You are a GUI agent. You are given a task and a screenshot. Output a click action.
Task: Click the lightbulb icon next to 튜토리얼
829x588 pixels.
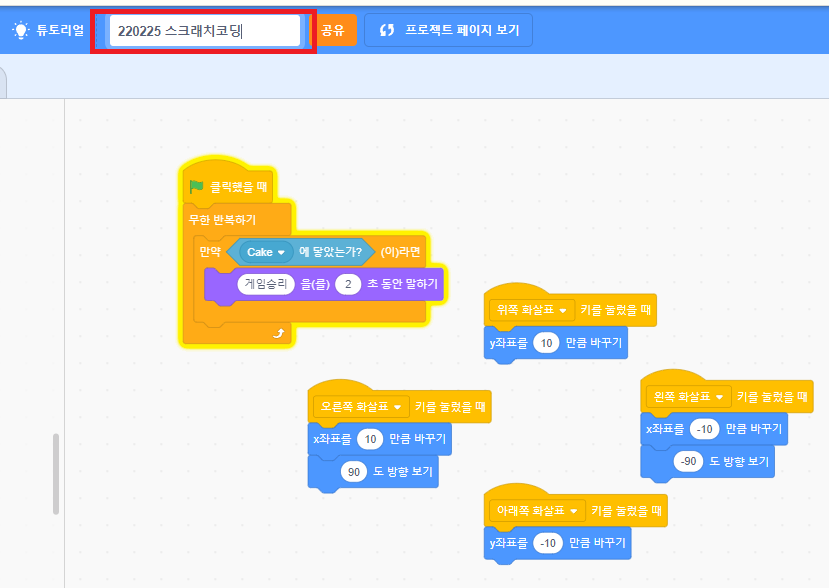click(18, 28)
